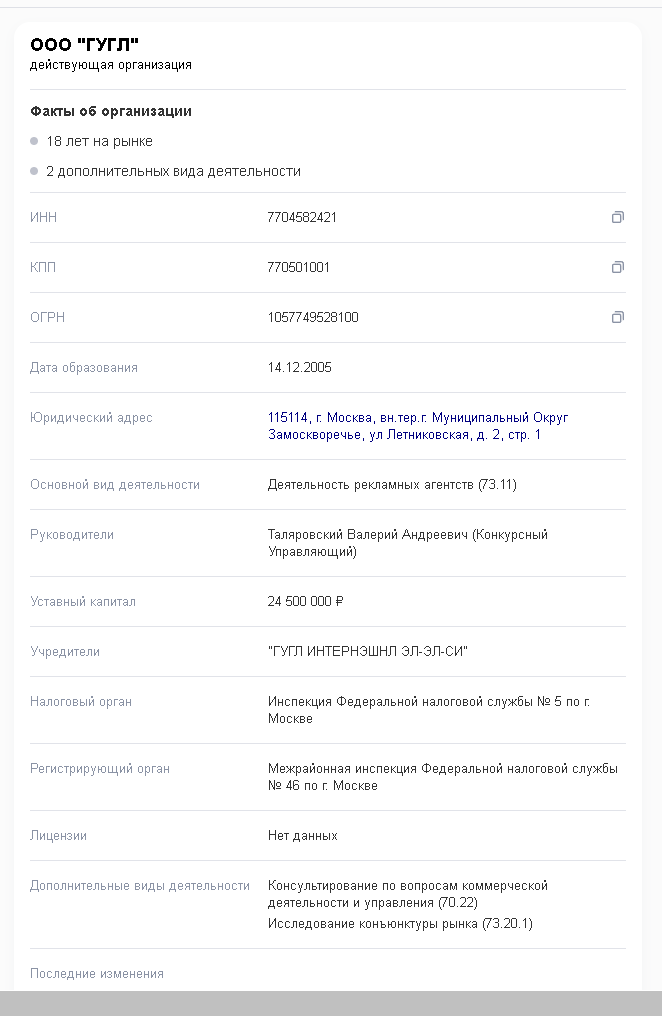Viewport: 662px width, 1016px height.
Task: Click the registering authority № 46 text
Action: [x=442, y=776]
